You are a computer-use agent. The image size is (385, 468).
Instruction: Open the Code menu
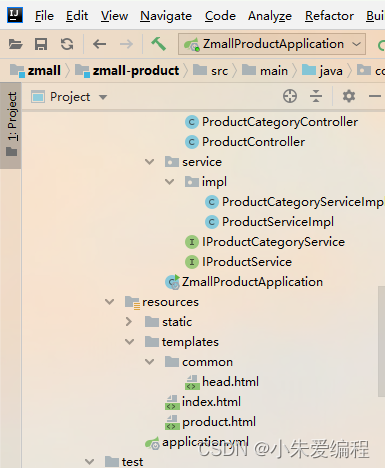tap(220, 16)
